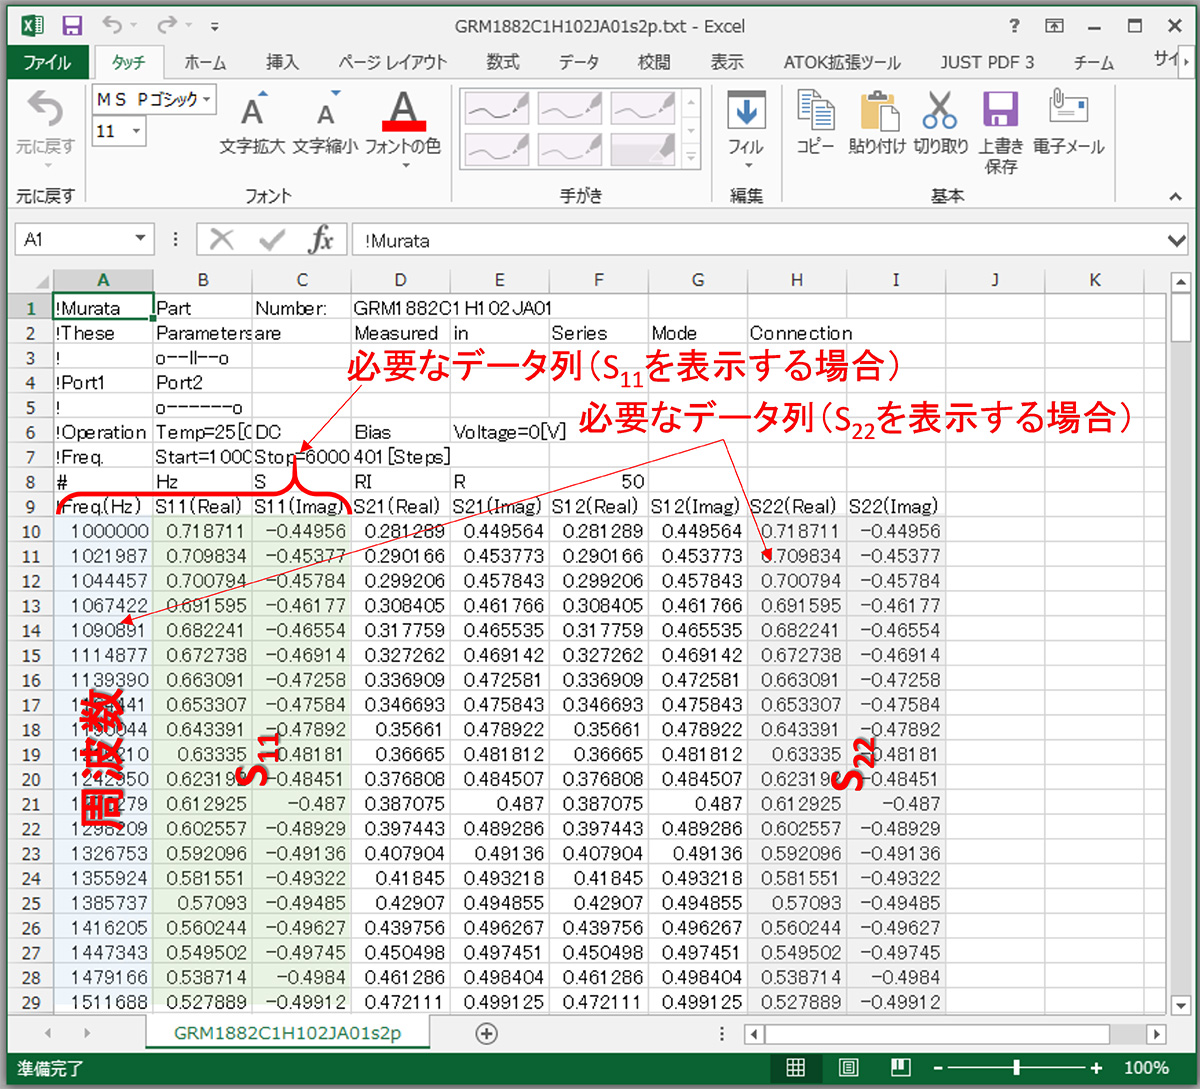
Task: Select row 9 header
Action: click(x=30, y=506)
